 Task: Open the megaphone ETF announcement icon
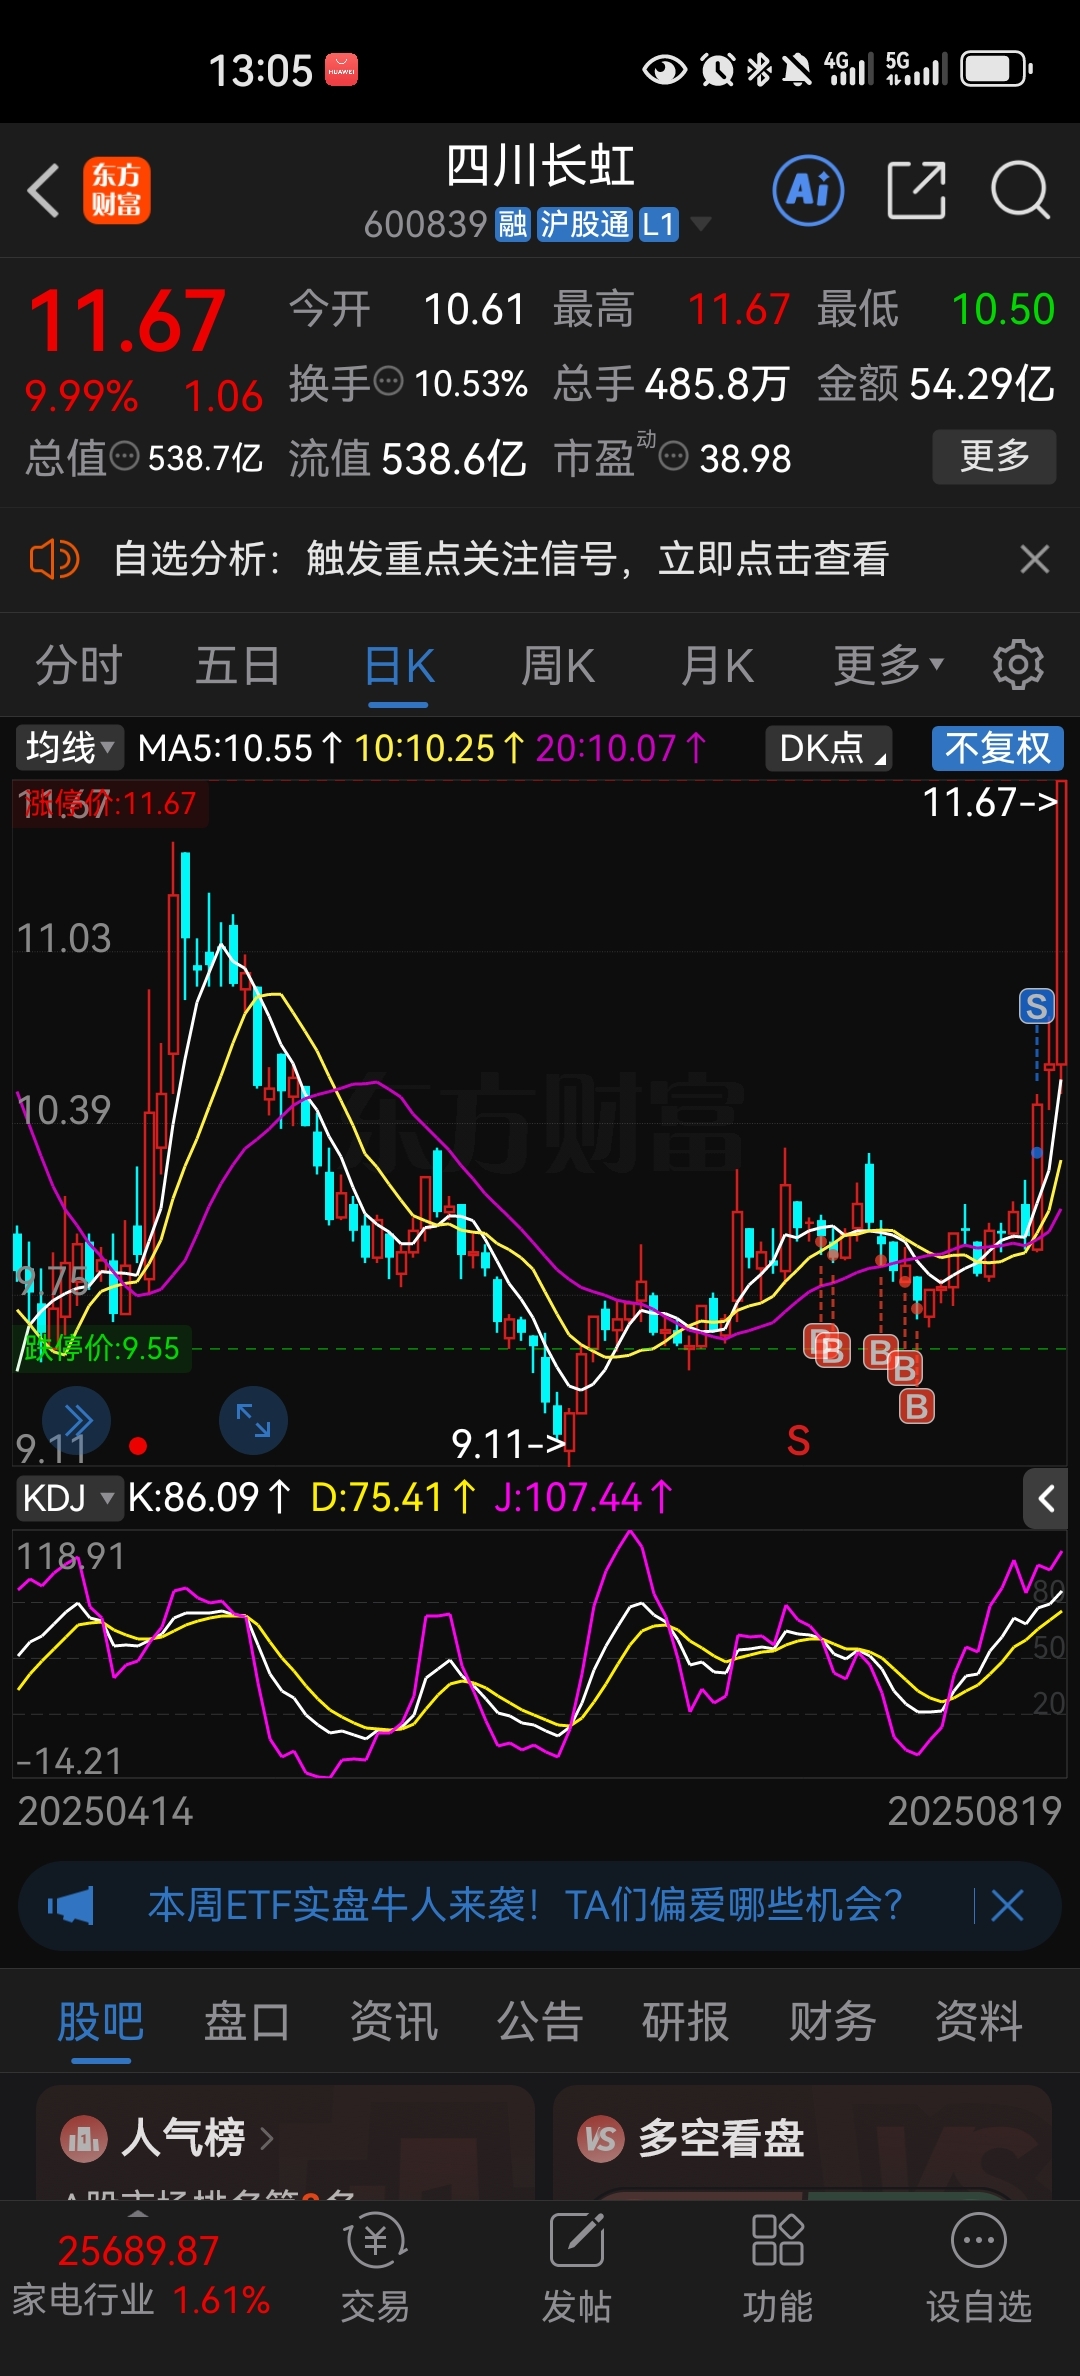click(70, 1905)
